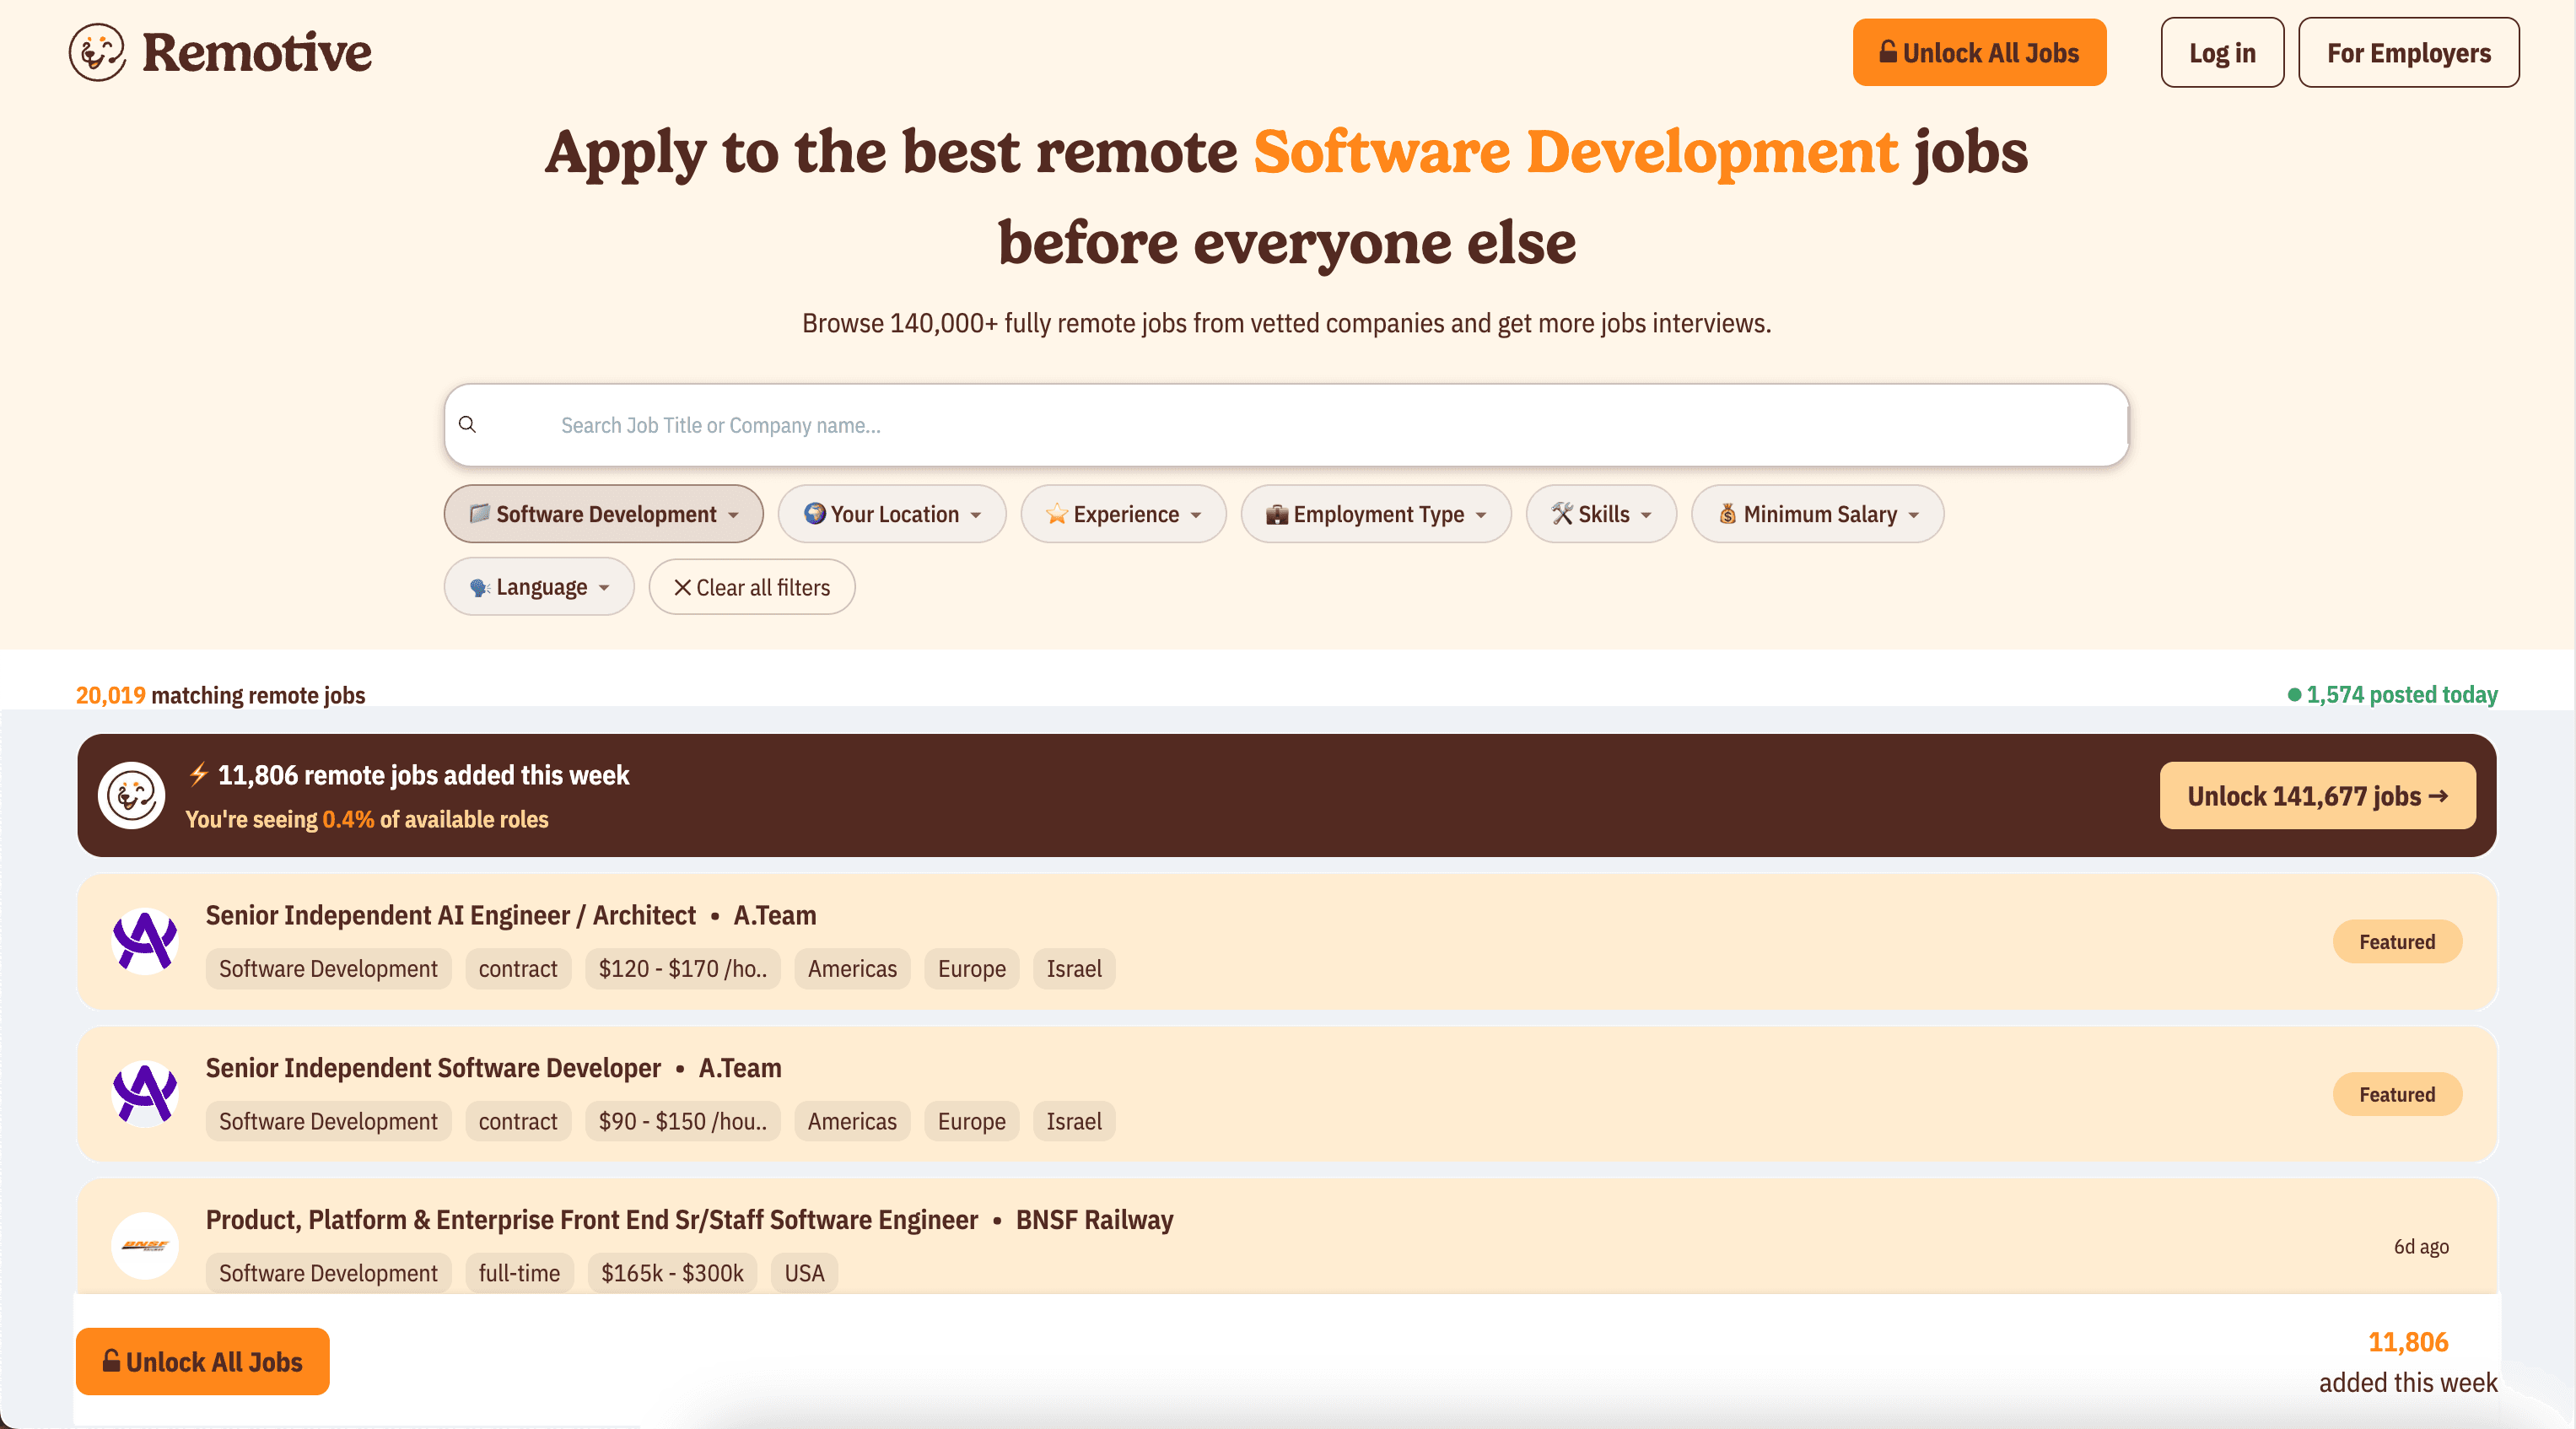Click the magnifying glass search icon
The image size is (2576, 1429).
(468, 424)
